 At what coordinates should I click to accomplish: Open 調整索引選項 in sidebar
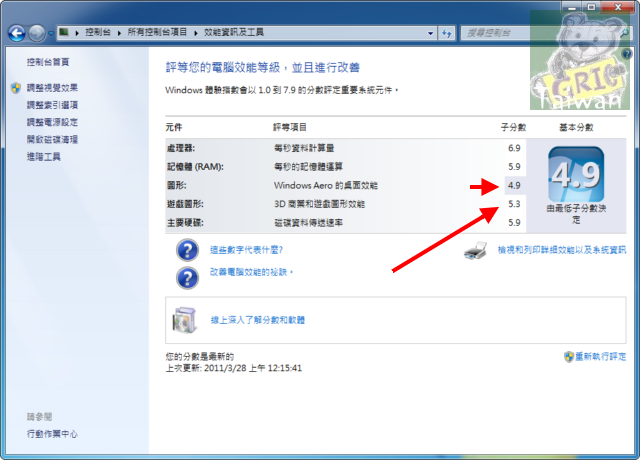(x=52, y=105)
